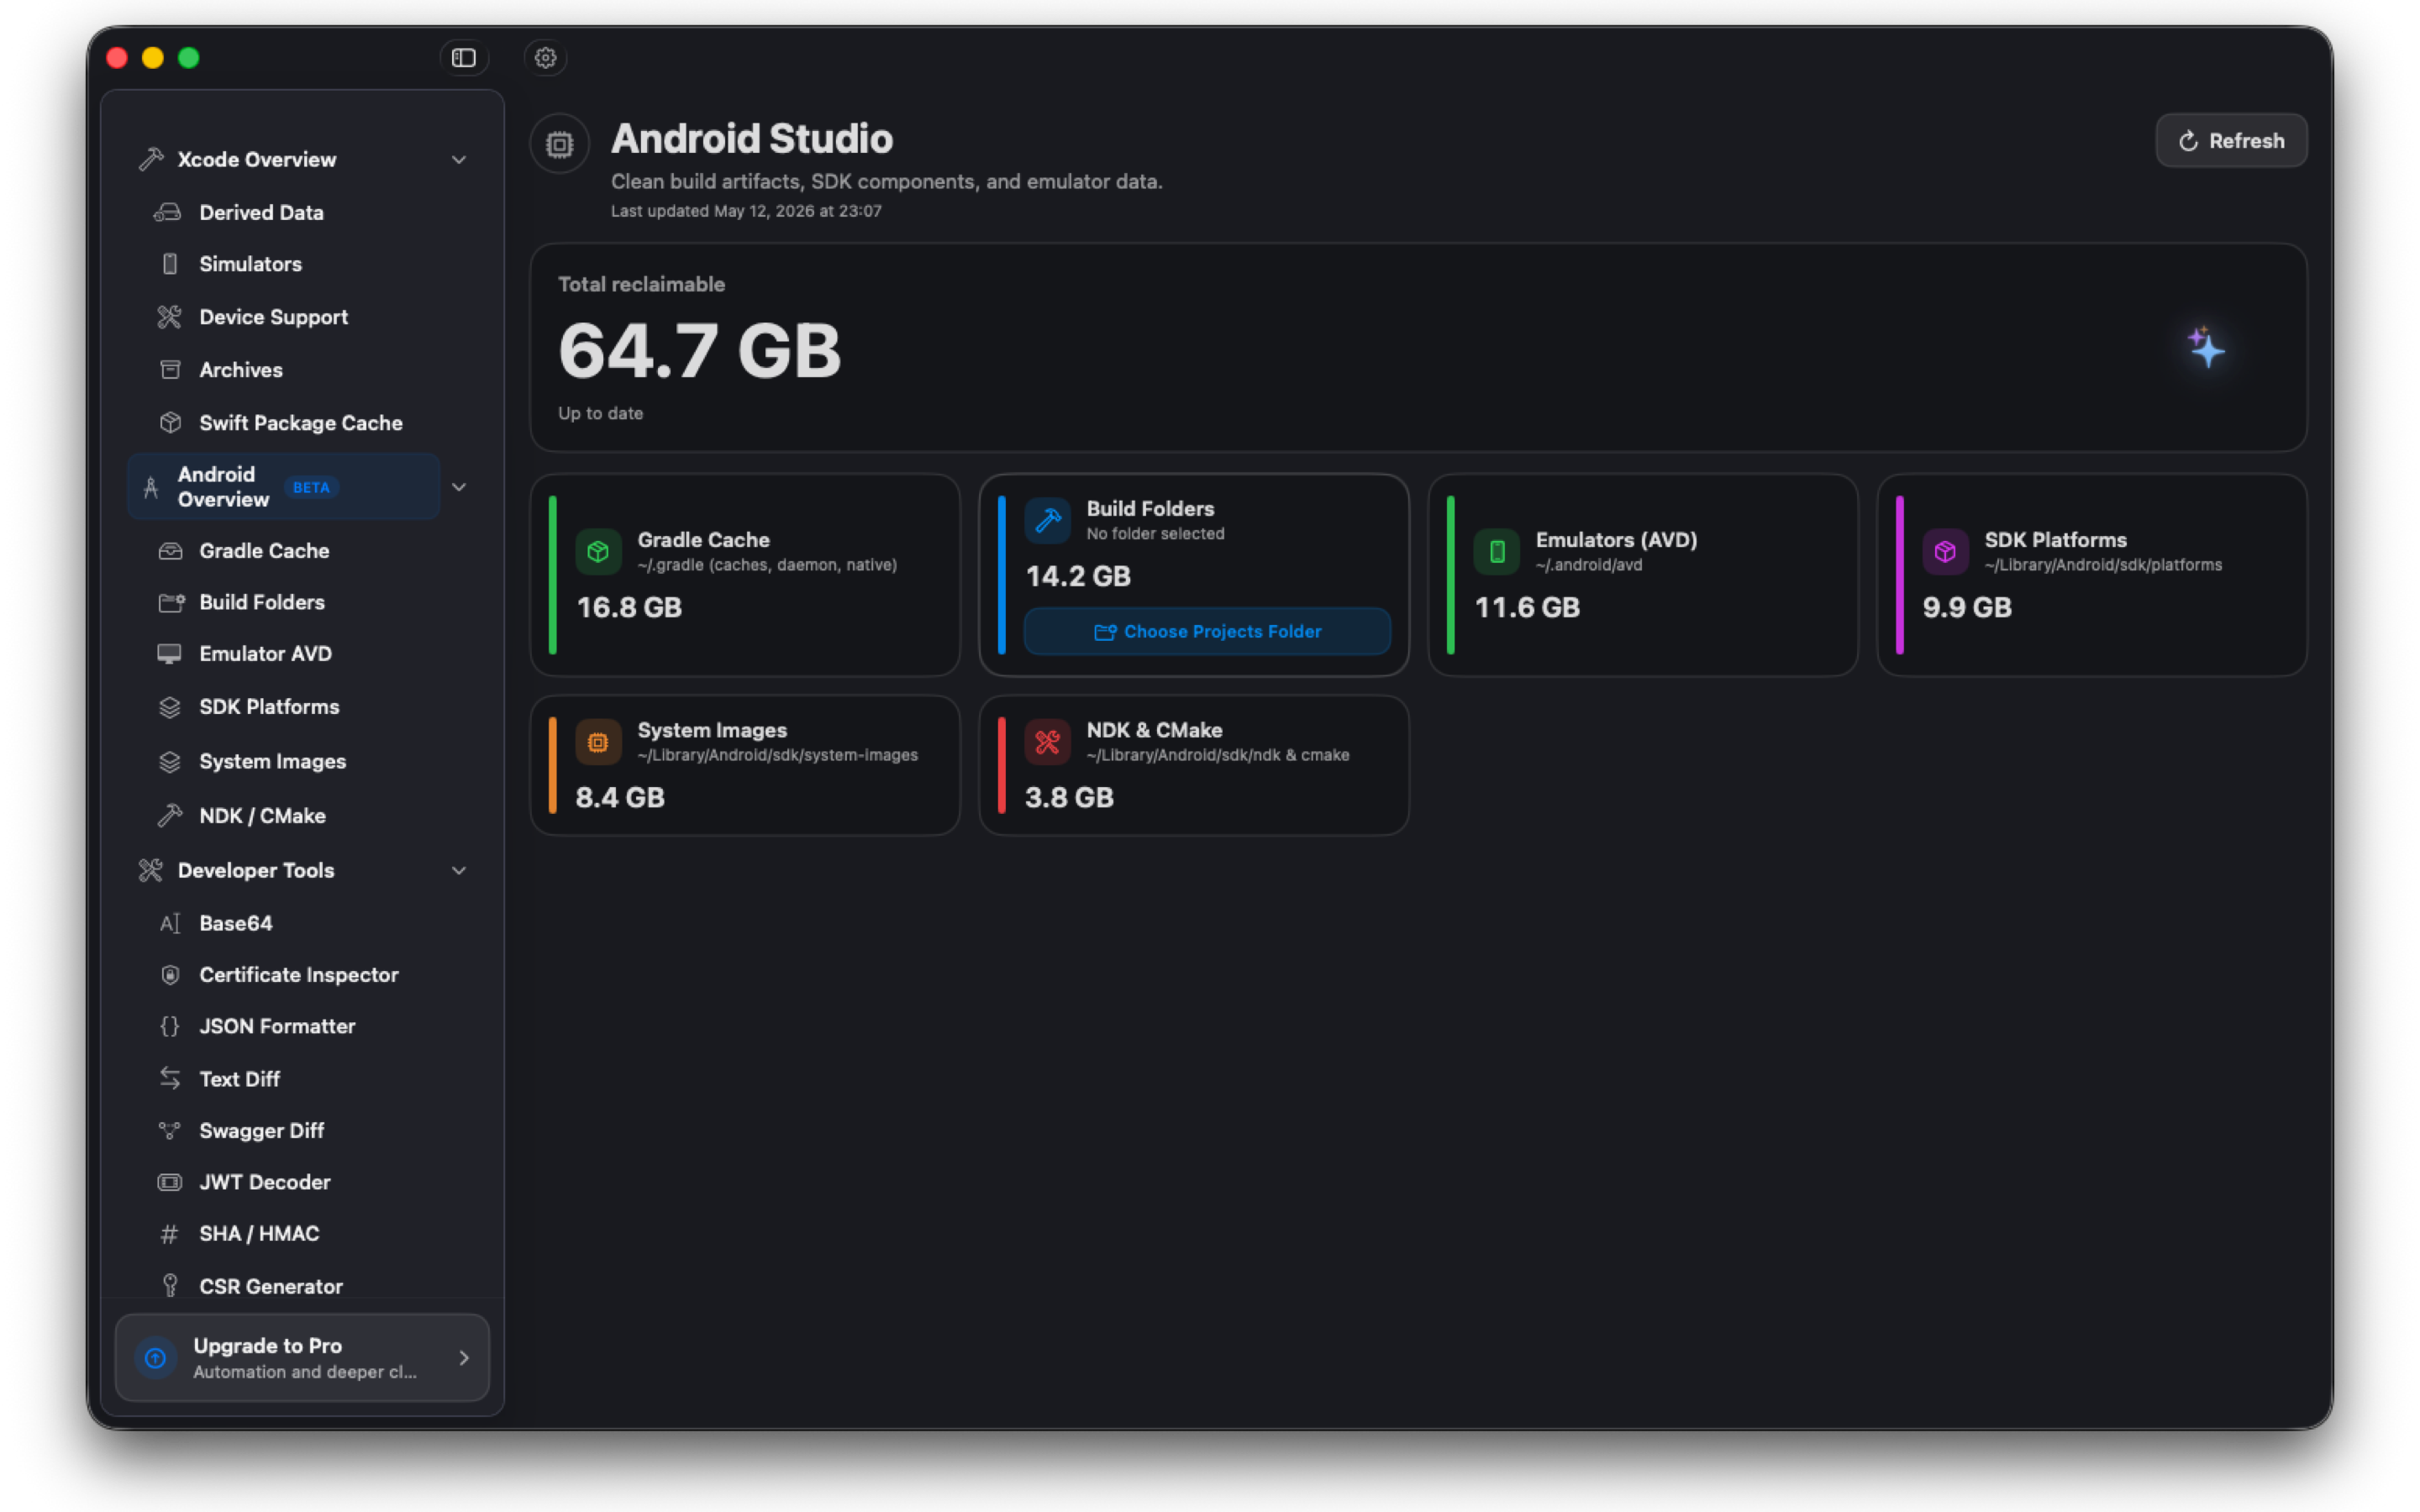This screenshot has width=2420, height=1512.
Task: Click the Upgrade to Pro arrow-up icon
Action: click(x=155, y=1358)
